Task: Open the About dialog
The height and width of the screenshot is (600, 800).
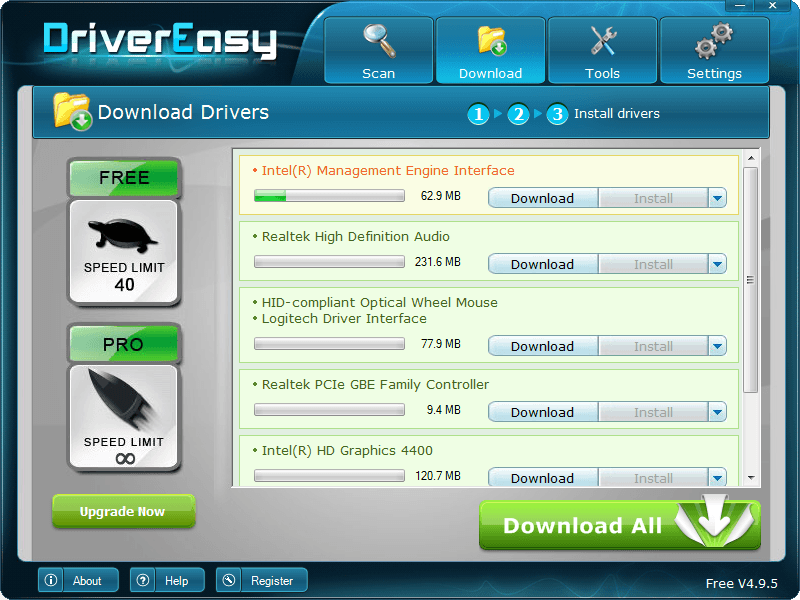Action: 78,580
